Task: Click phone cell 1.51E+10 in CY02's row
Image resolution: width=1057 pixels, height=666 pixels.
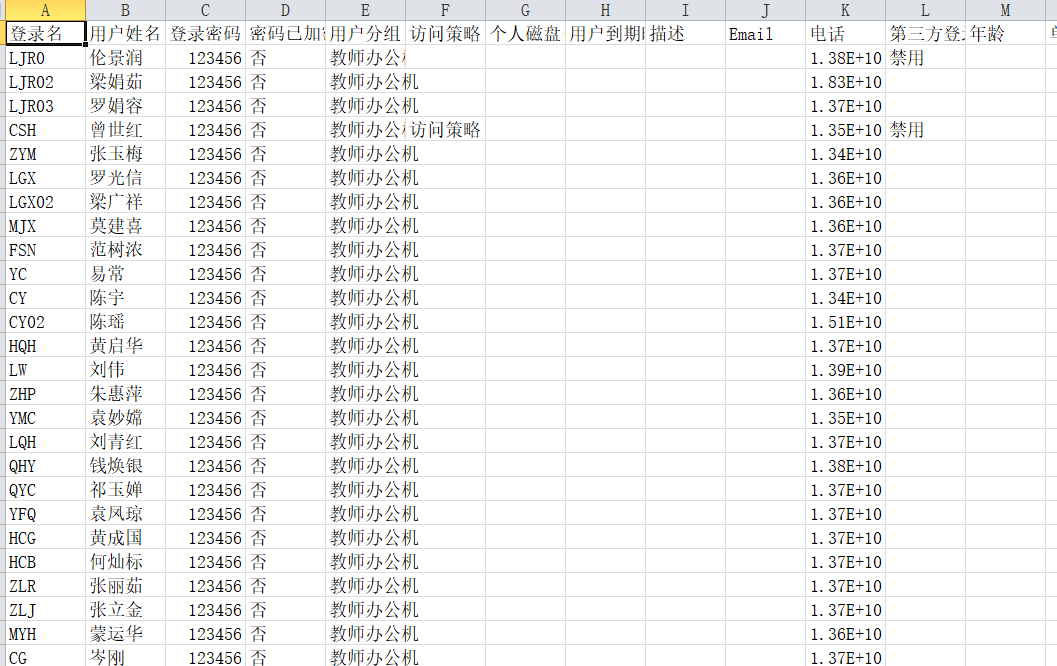Action: [x=845, y=322]
